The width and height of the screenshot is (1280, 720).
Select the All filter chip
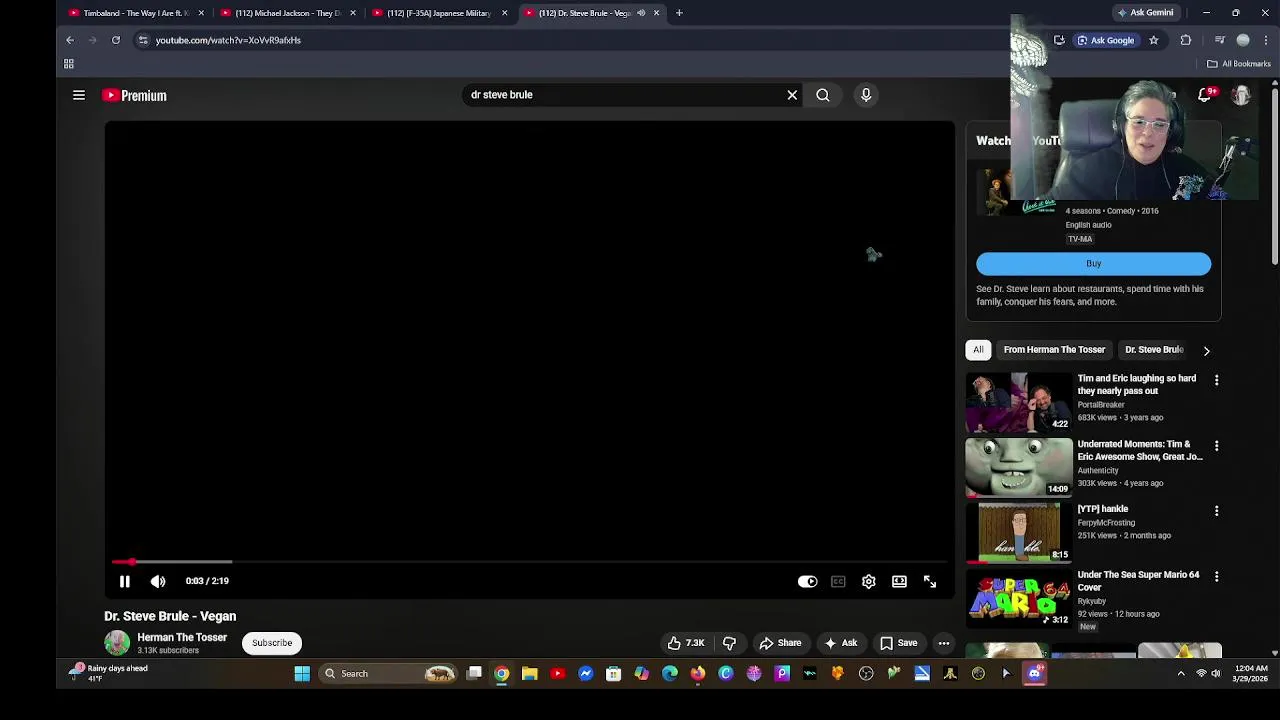[x=978, y=350]
